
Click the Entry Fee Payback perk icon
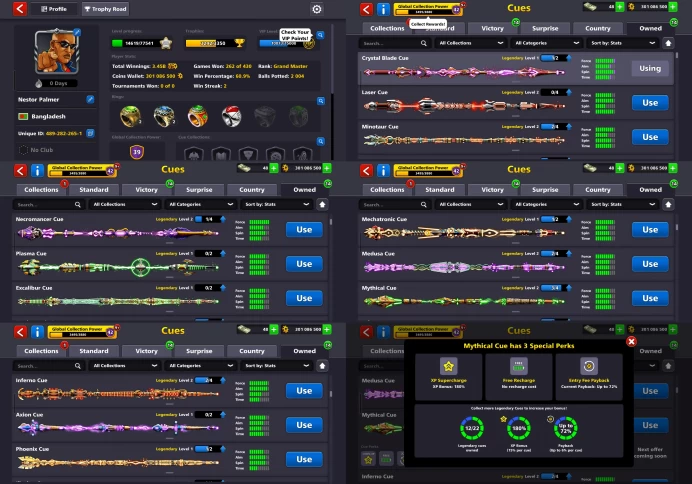pos(589,366)
